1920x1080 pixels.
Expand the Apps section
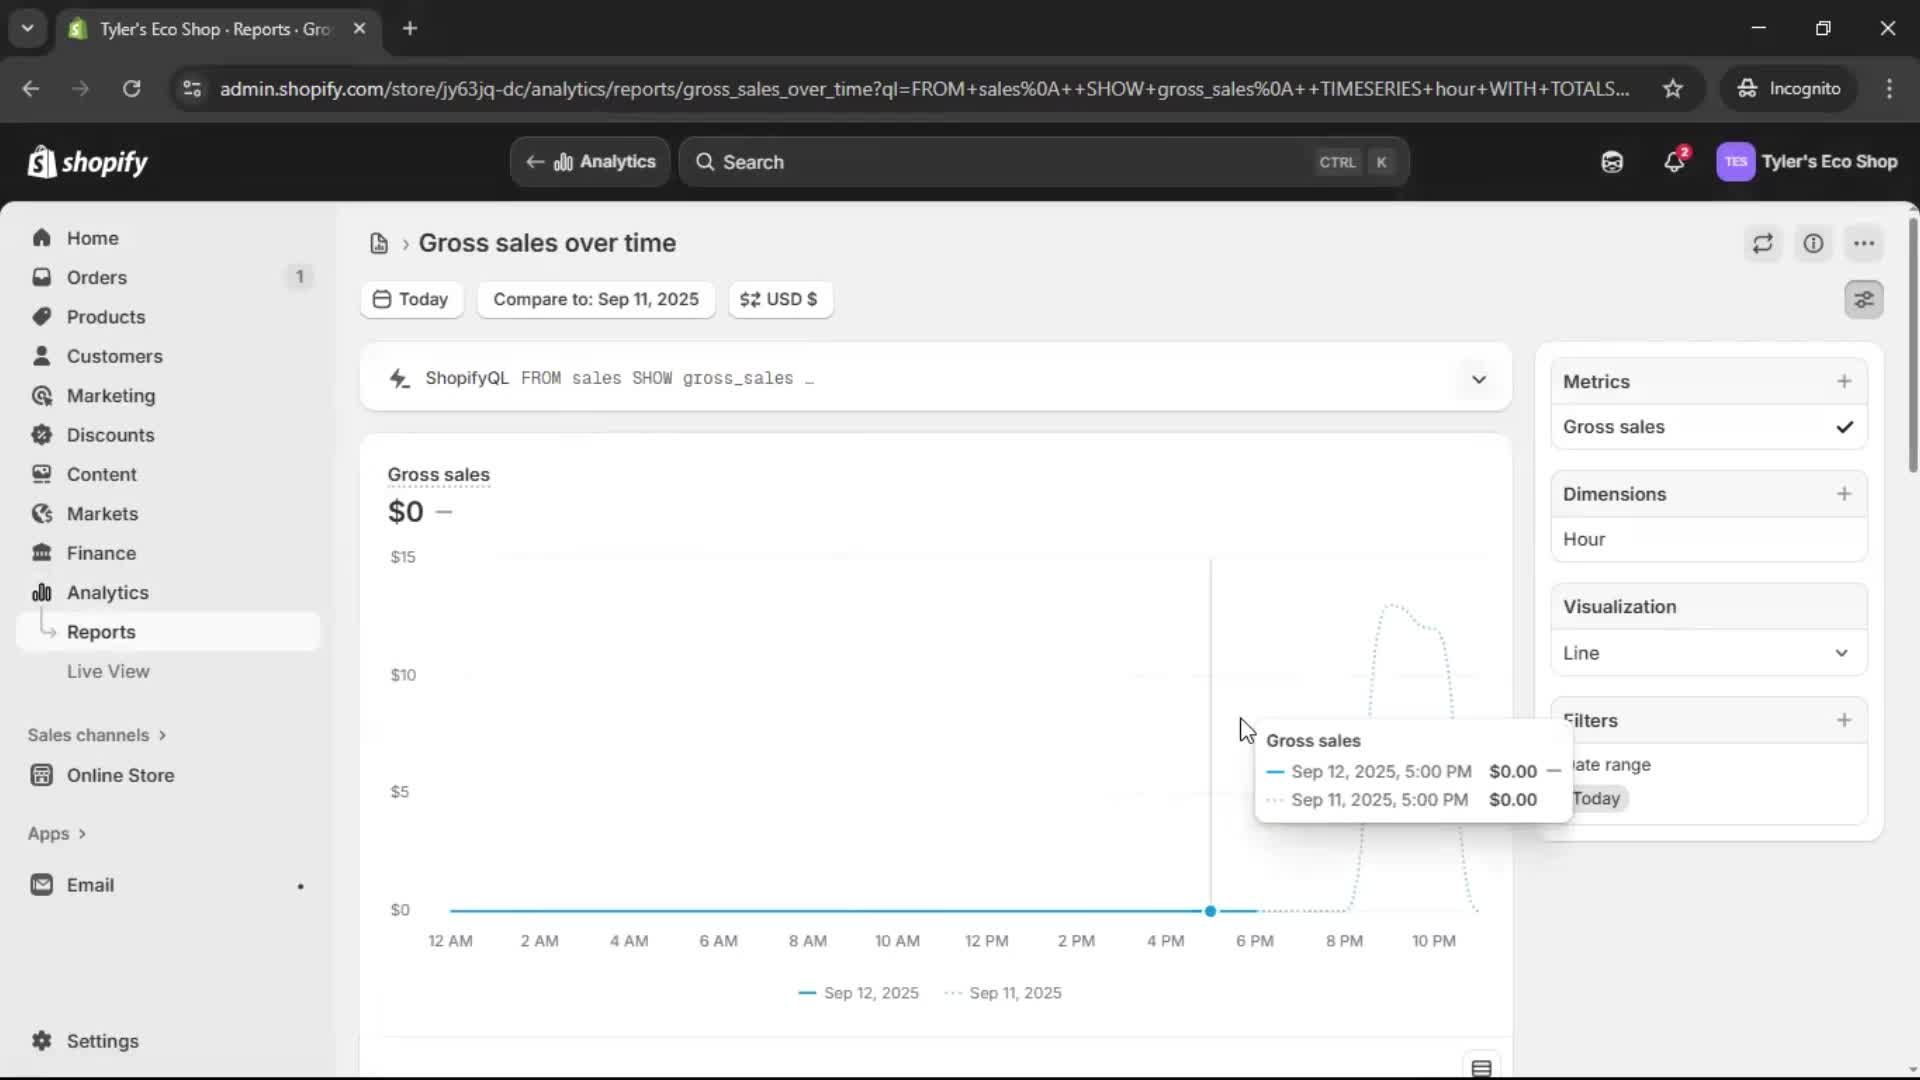tap(57, 834)
